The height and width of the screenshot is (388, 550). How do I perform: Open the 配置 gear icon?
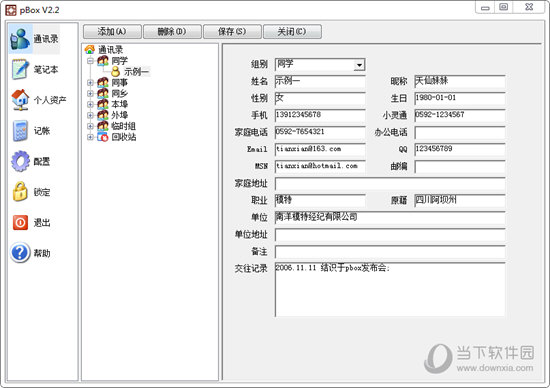click(x=20, y=161)
